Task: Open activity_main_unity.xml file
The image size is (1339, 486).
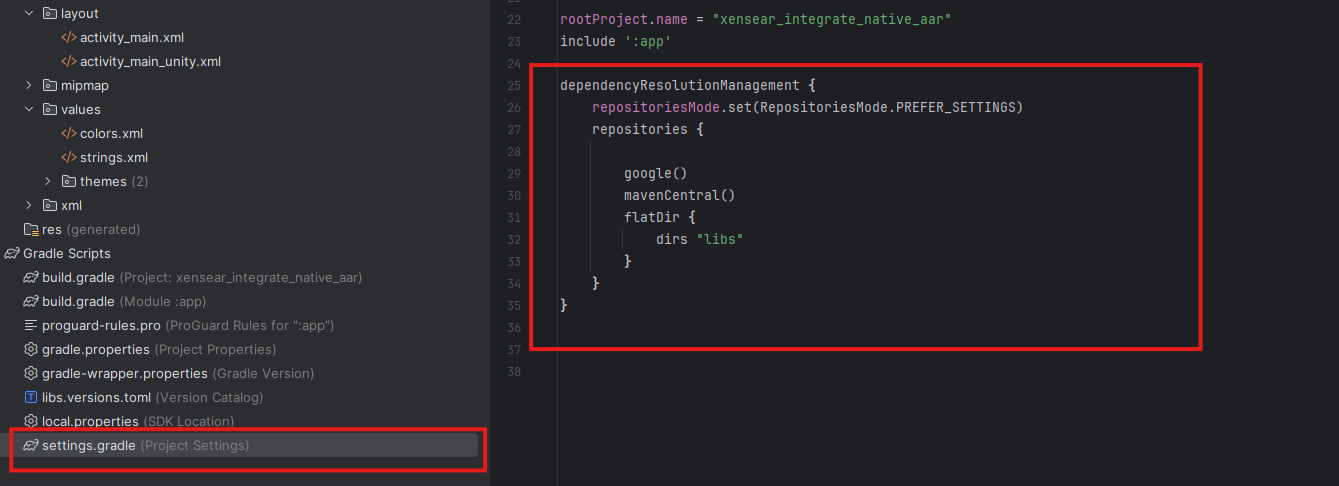Action: (x=150, y=61)
